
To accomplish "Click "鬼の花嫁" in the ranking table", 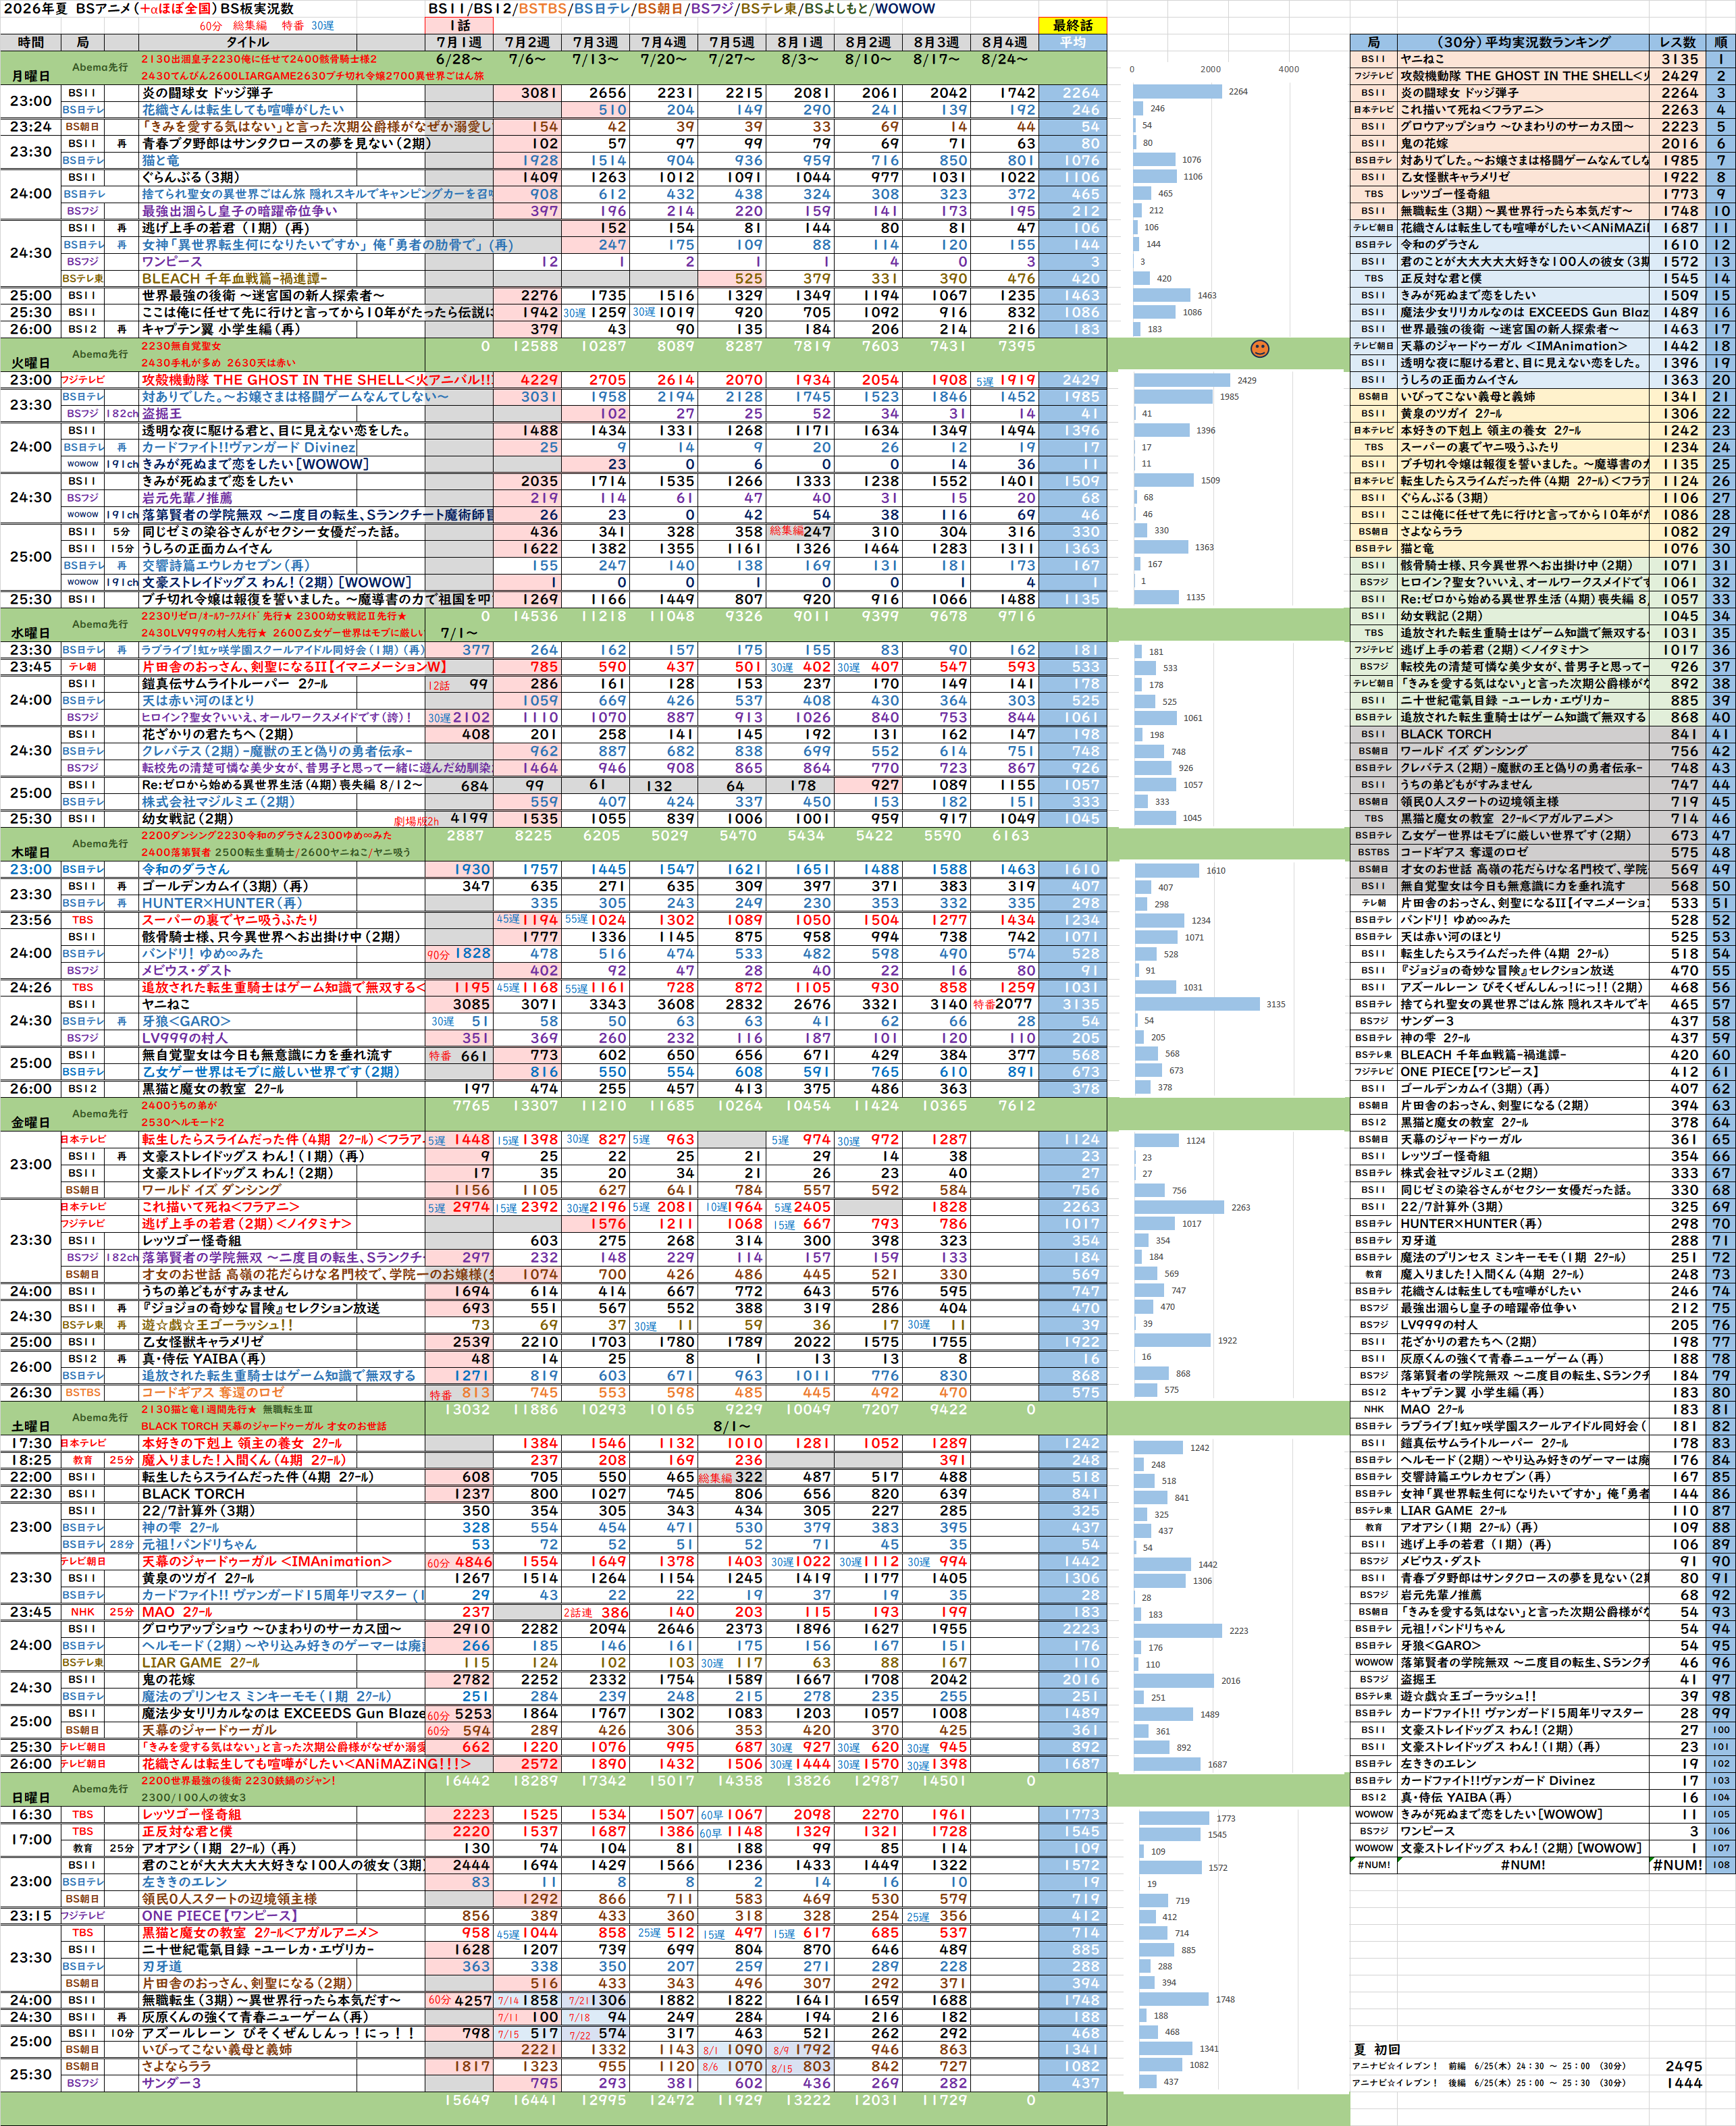I will click(x=1524, y=143).
